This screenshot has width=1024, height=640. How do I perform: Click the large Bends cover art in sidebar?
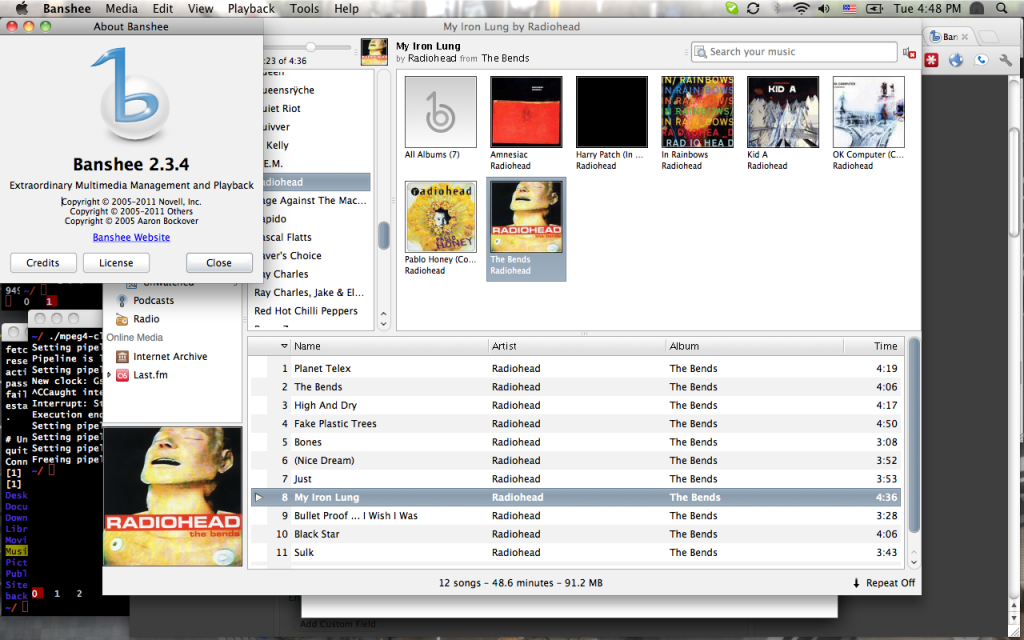click(173, 496)
